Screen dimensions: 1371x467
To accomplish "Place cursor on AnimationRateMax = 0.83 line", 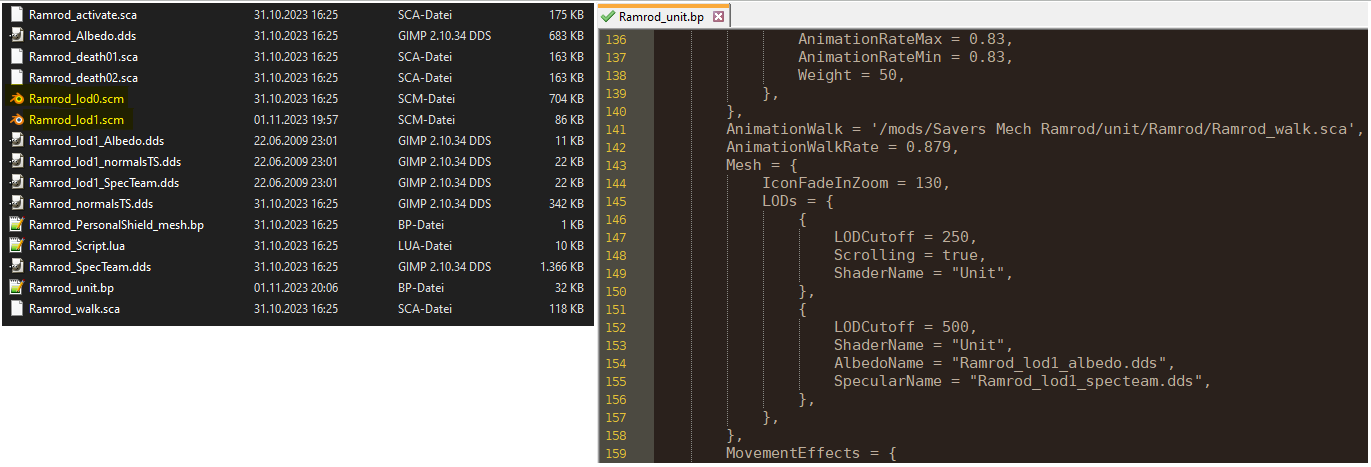I will [x=905, y=39].
